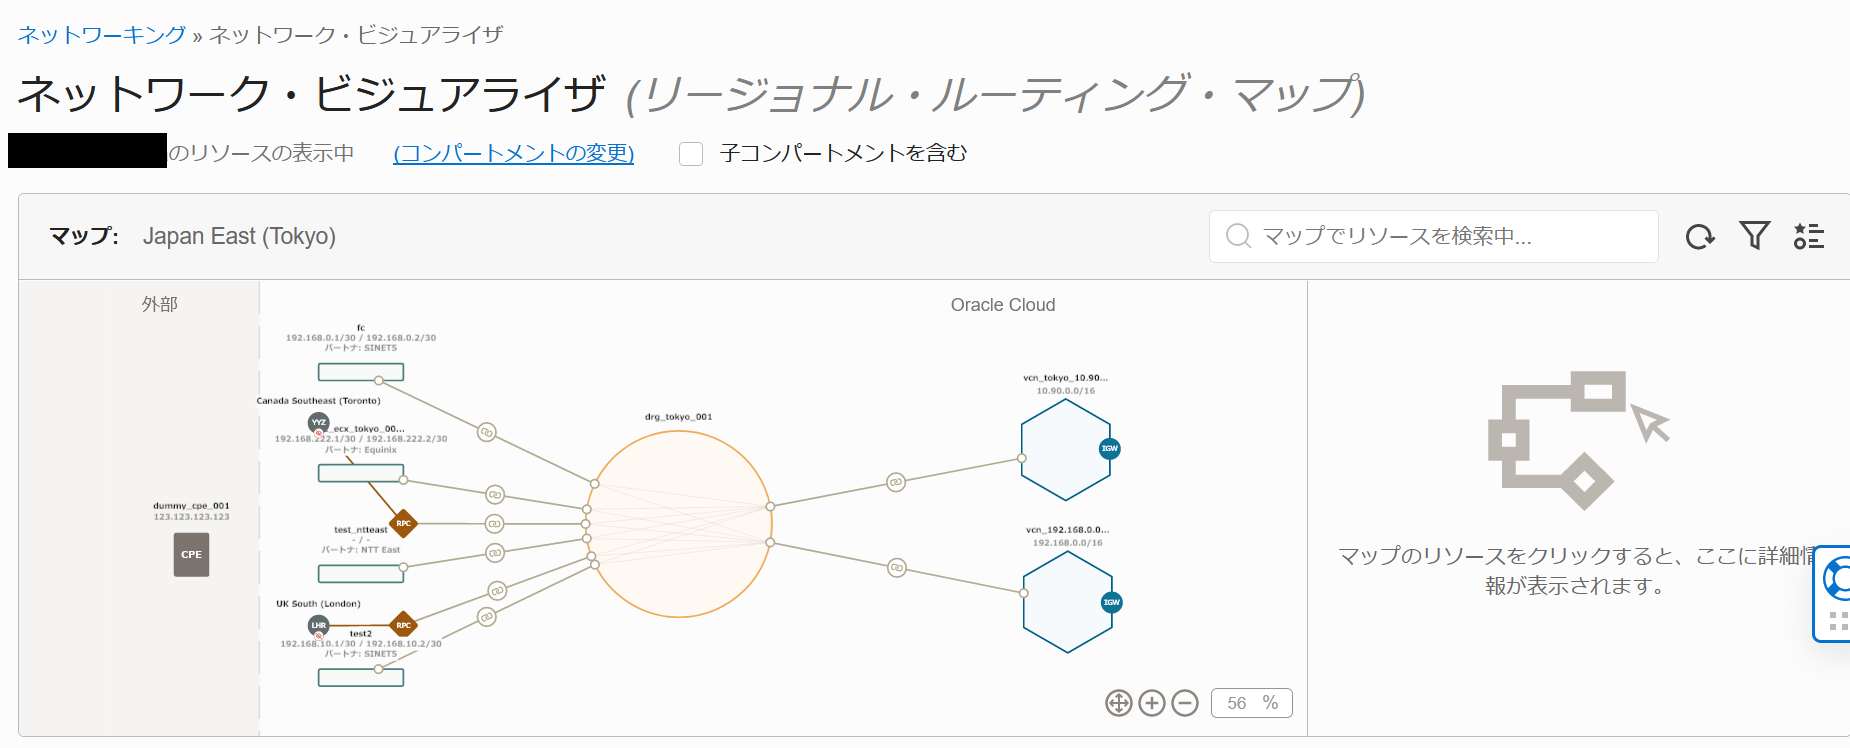This screenshot has height=748, width=1850.
Task: Click the link icon on the test2 line
Action: click(x=487, y=617)
